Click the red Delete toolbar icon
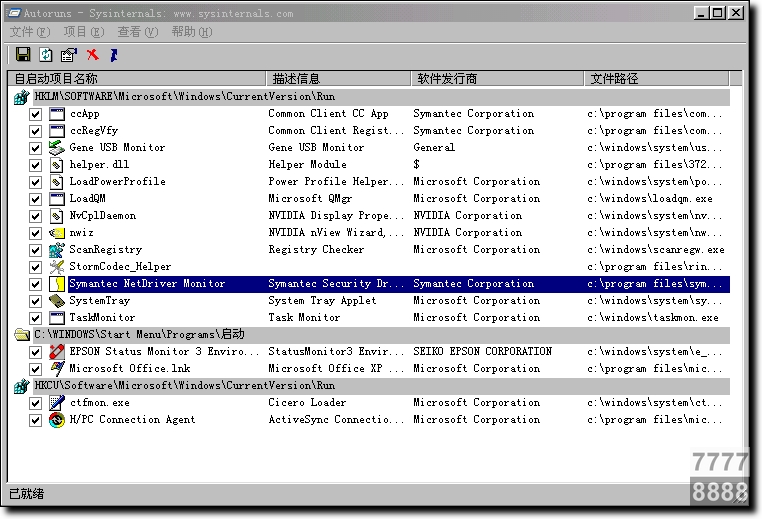Image resolution: width=762 pixels, height=519 pixels. click(92, 54)
